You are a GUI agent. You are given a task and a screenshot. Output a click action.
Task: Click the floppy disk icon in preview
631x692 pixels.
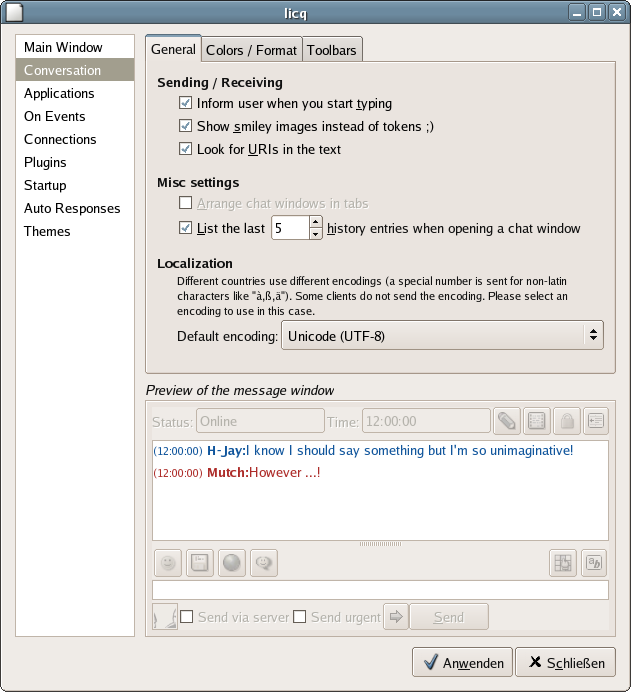point(200,563)
